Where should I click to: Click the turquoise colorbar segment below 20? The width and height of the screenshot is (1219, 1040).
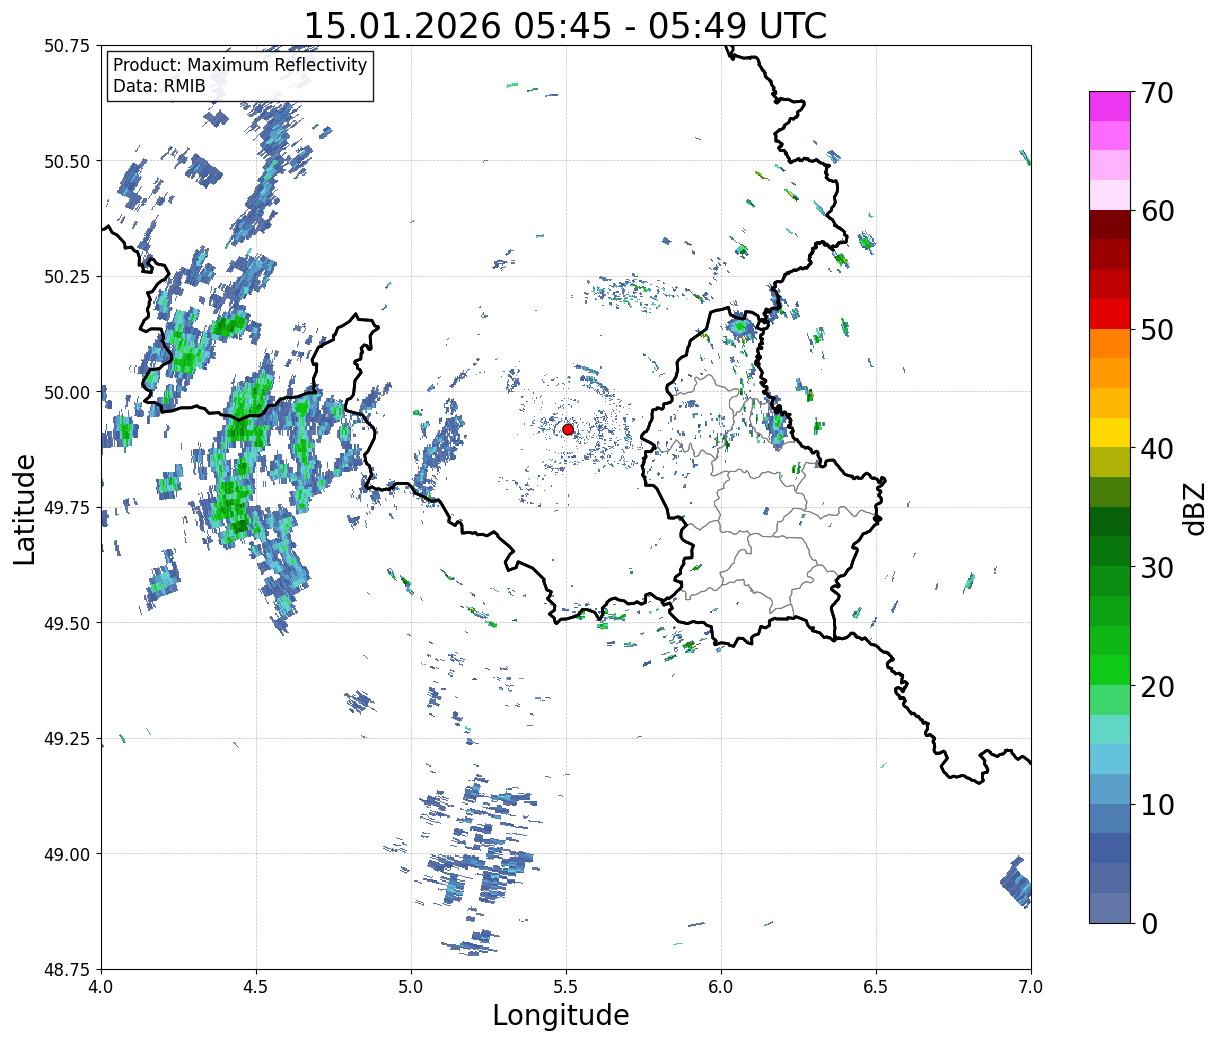click(x=1110, y=730)
